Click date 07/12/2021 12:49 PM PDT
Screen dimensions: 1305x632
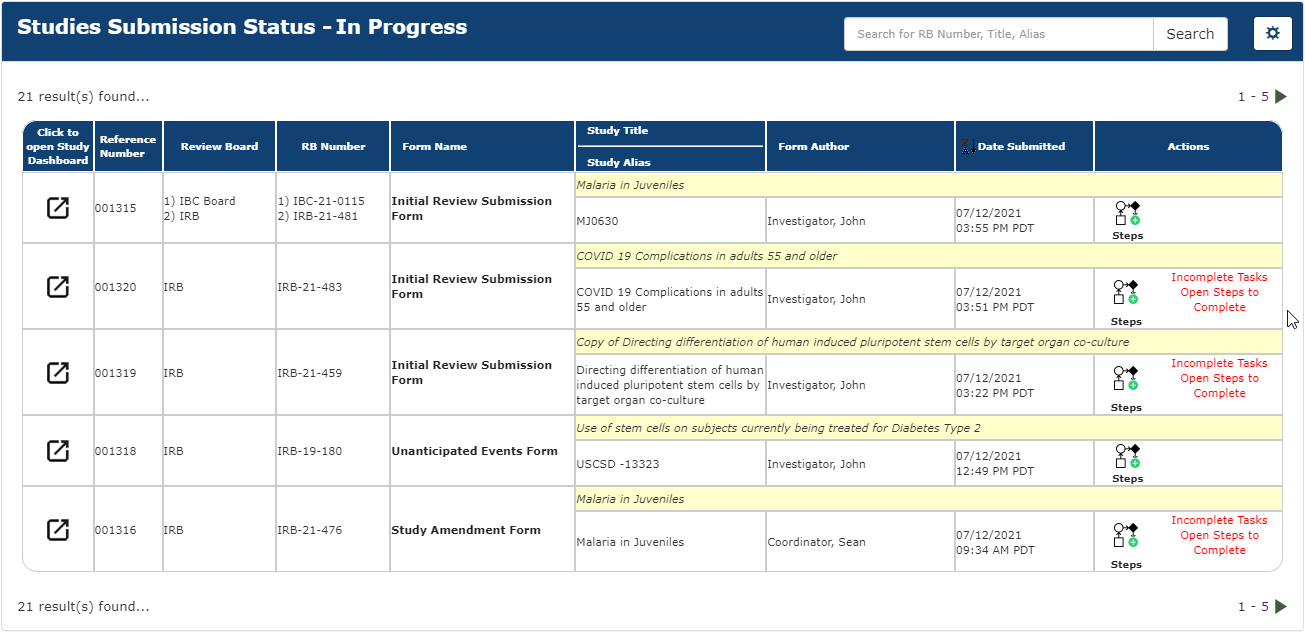pyautogui.click(x=995, y=464)
